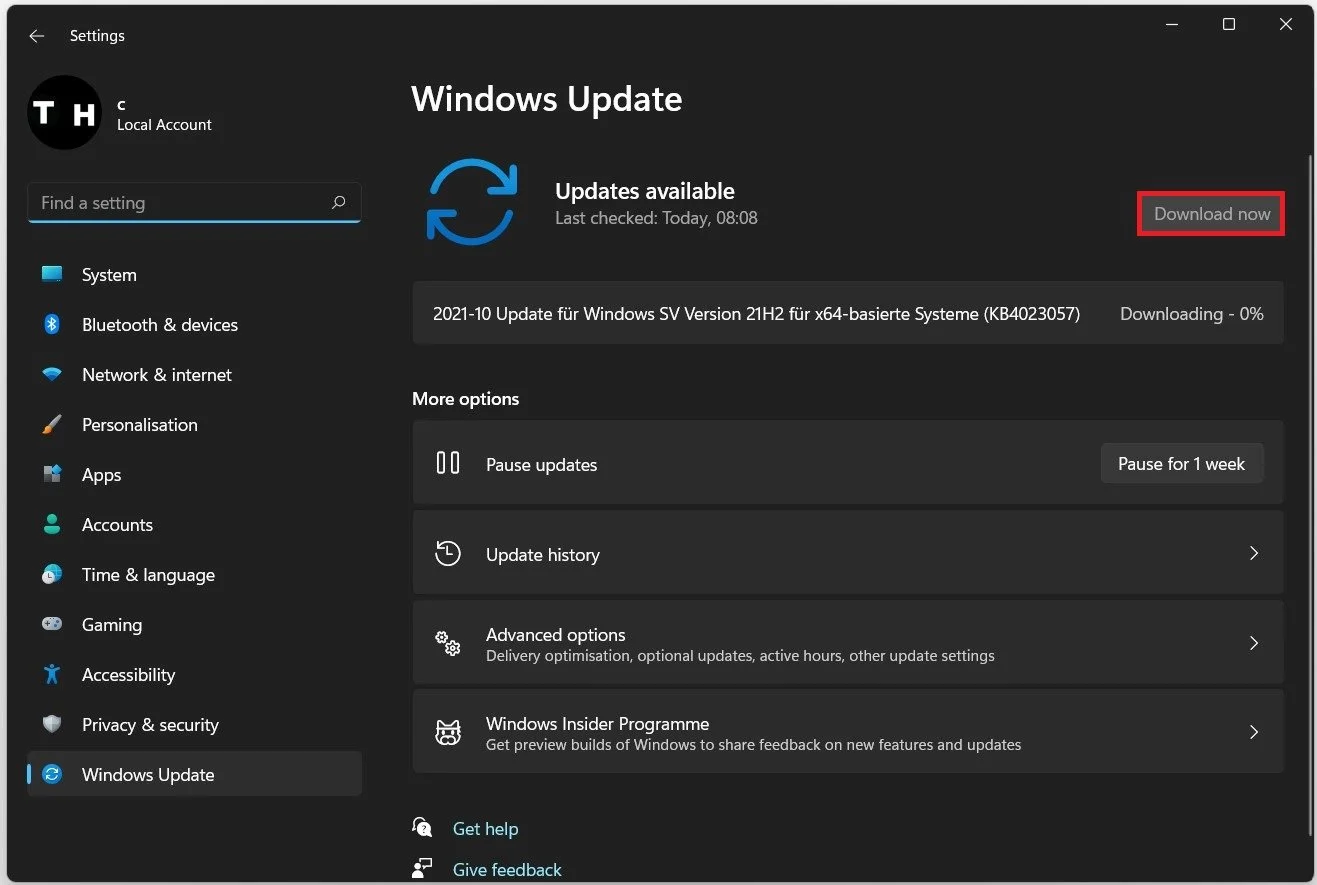Click the Pause updates label

[541, 465]
